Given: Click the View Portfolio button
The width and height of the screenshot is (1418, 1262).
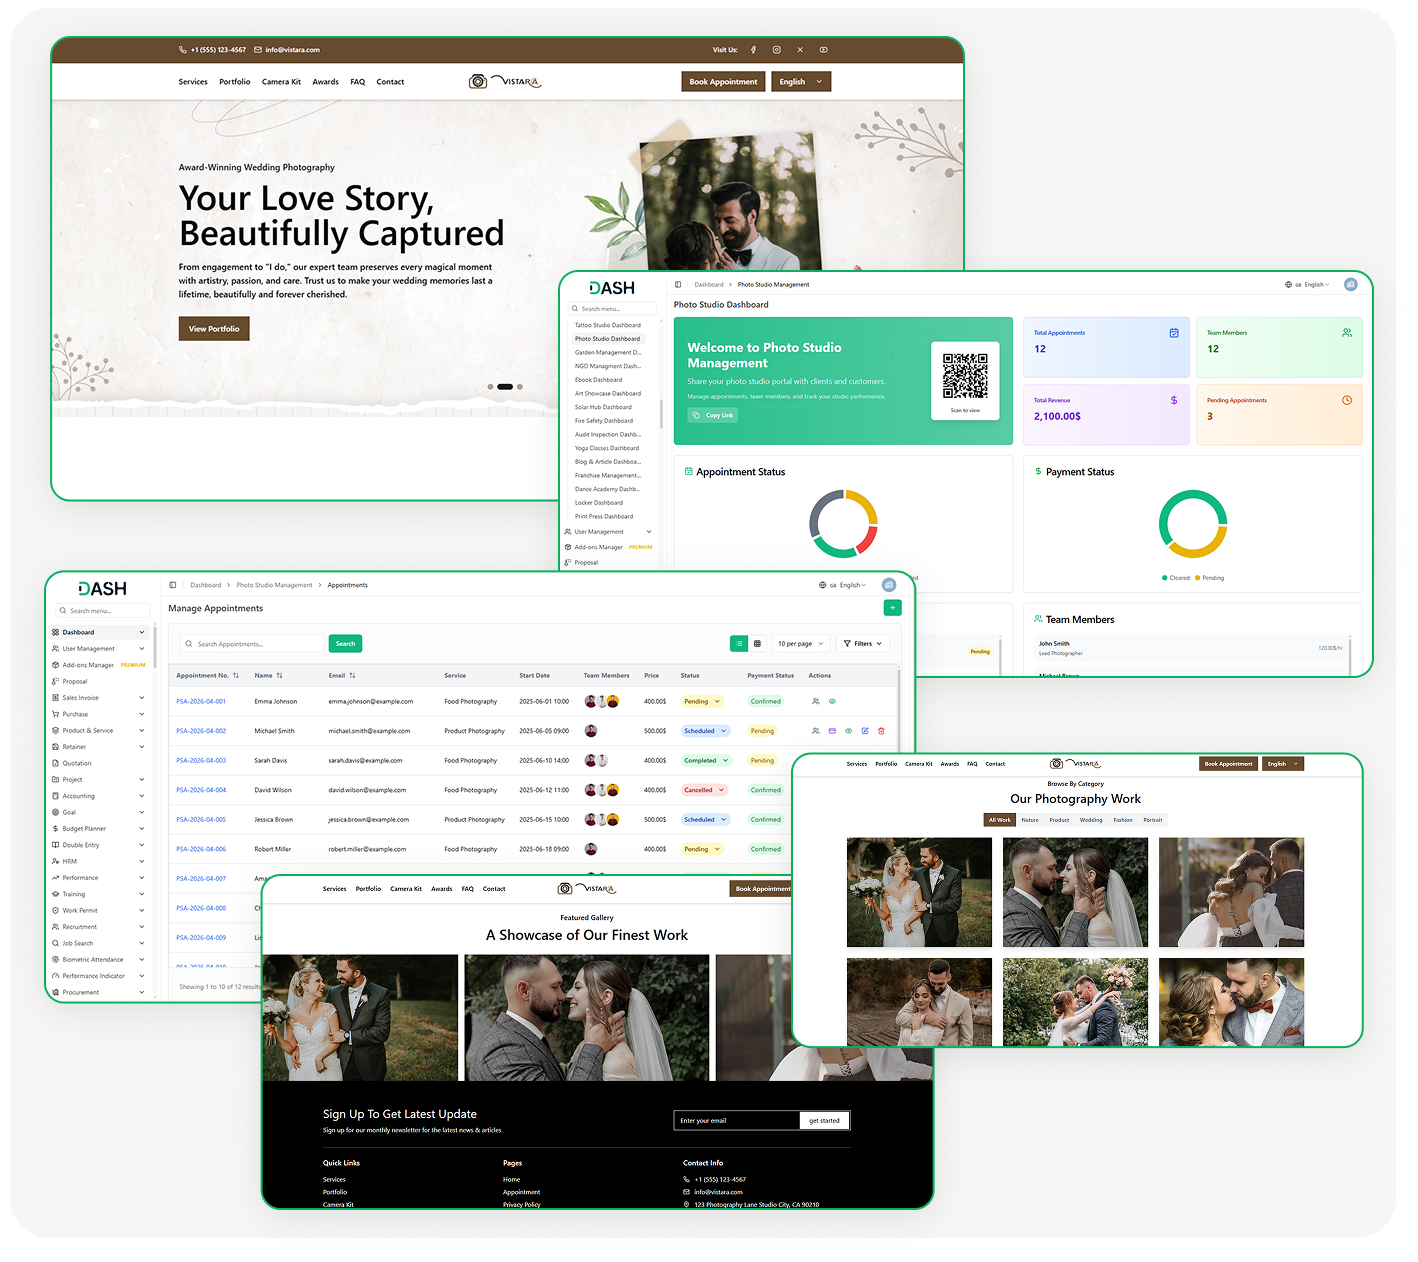Looking at the screenshot, I should click(x=214, y=329).
